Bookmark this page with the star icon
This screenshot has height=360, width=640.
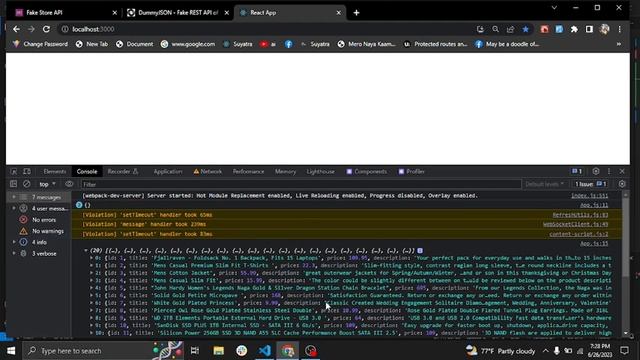(x=525, y=29)
